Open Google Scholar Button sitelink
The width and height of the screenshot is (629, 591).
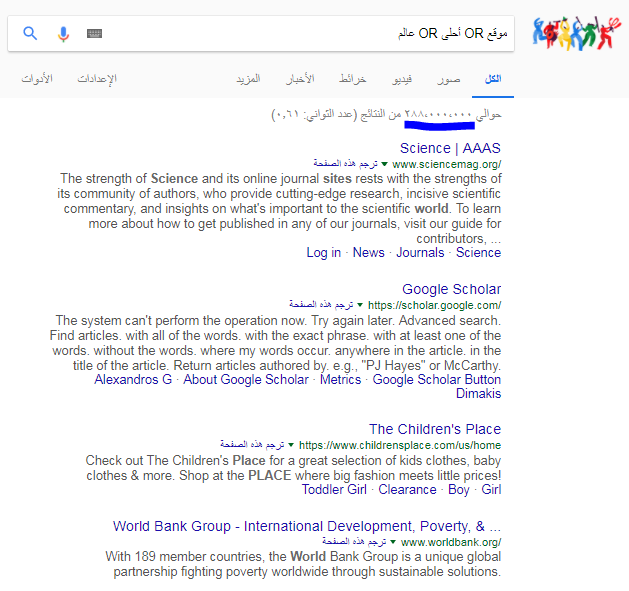(x=436, y=379)
